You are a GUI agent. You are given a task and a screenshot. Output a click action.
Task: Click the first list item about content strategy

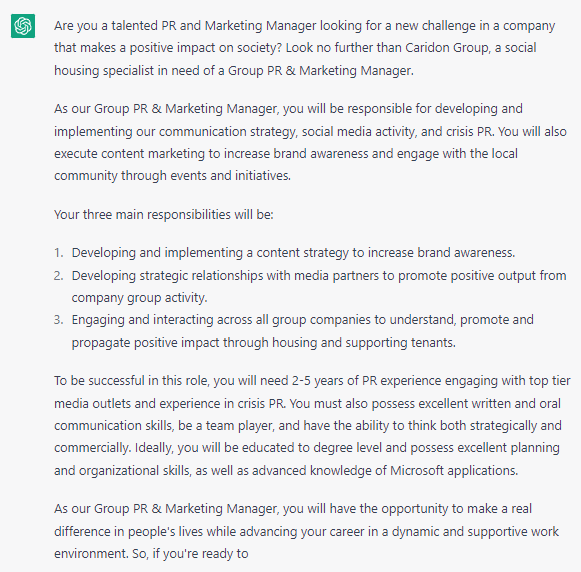point(293,253)
